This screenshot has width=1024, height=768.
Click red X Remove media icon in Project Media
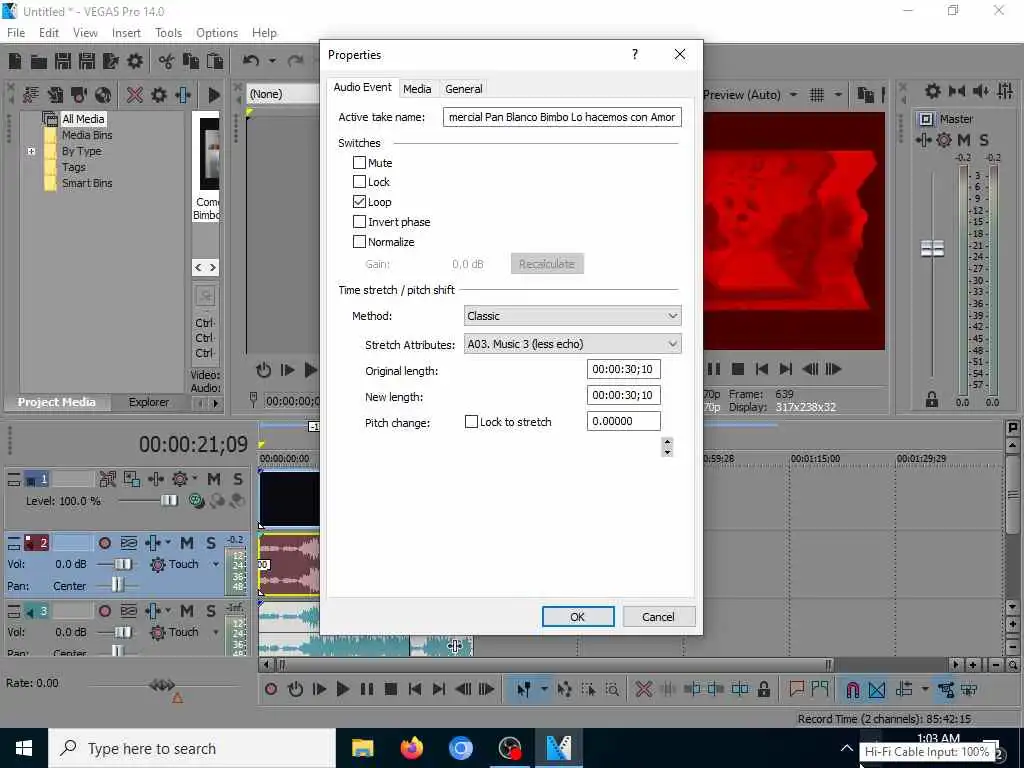135,95
